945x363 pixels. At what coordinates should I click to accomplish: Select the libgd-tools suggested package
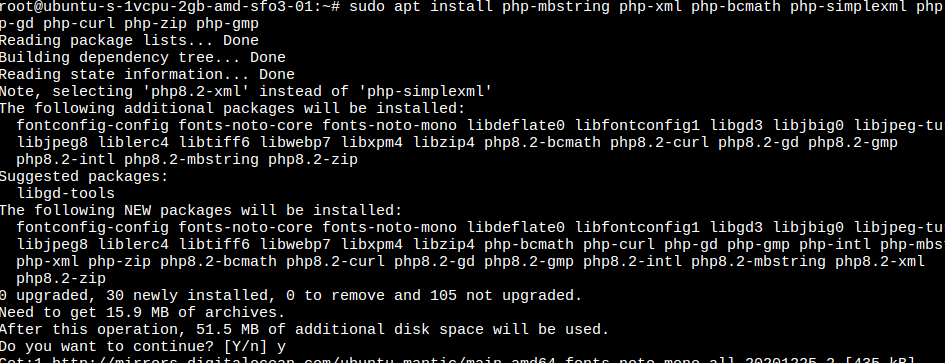(66, 194)
